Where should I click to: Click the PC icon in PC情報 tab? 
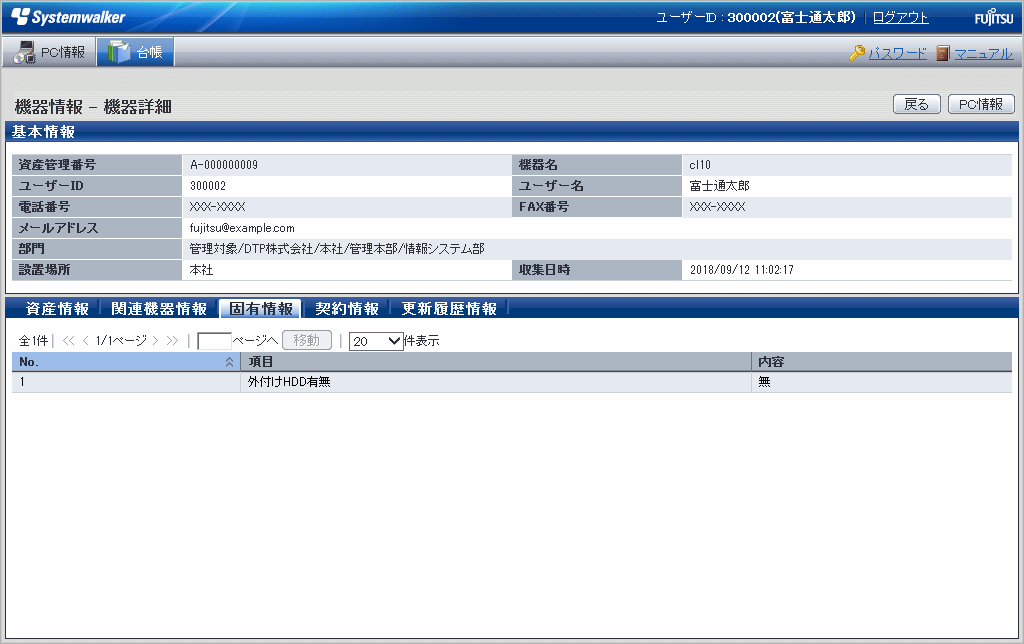25,52
